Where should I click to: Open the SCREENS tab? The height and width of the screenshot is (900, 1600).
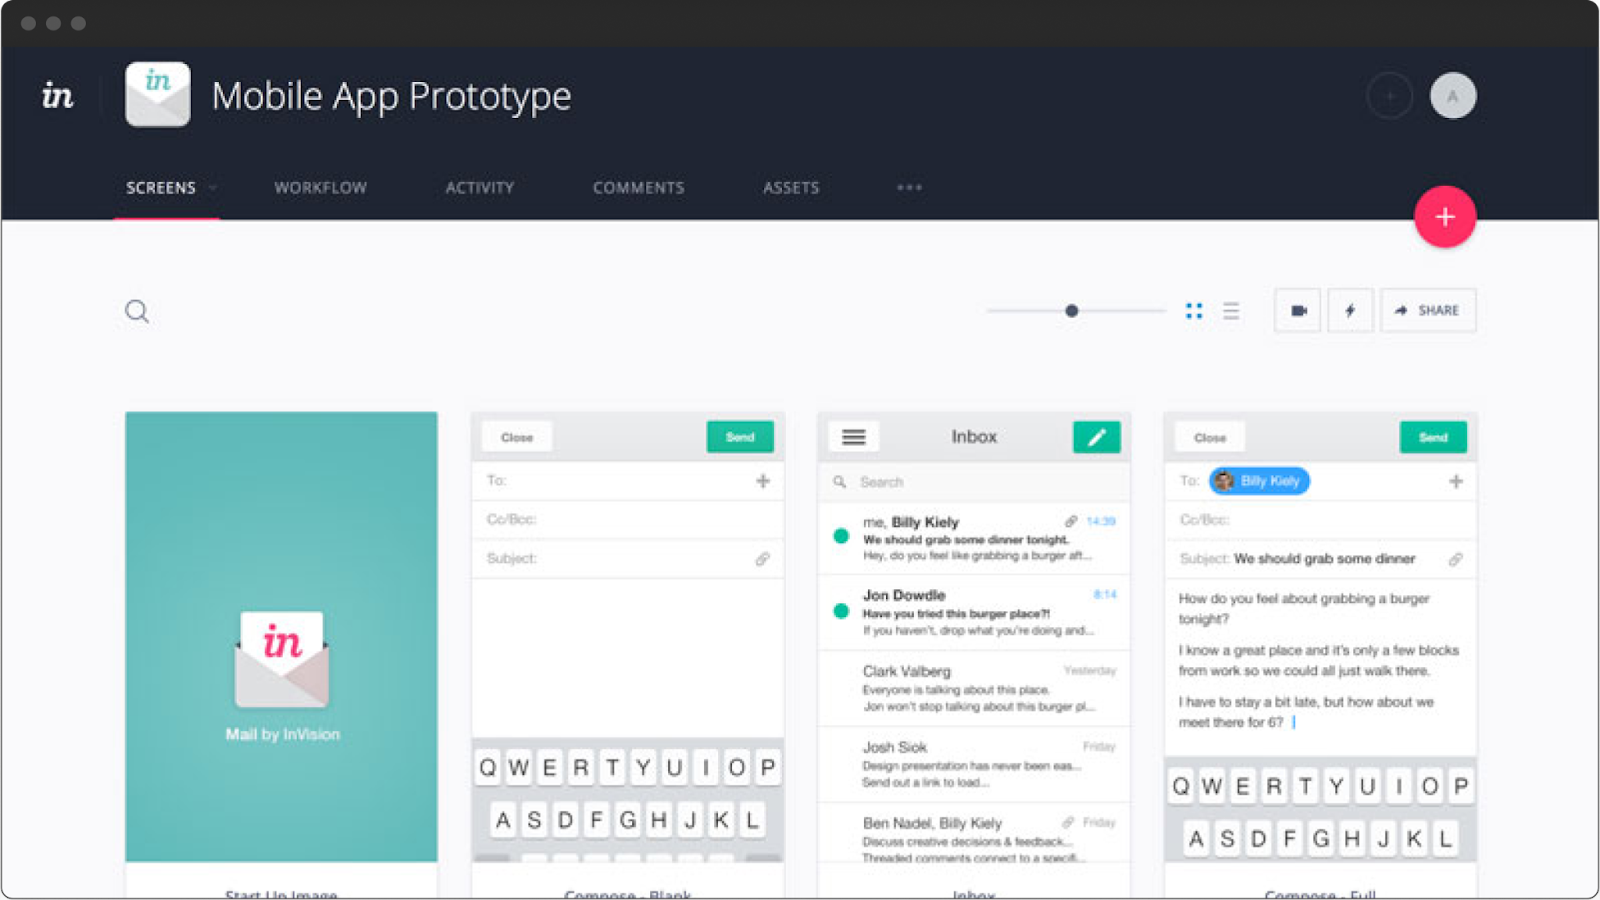tap(161, 188)
